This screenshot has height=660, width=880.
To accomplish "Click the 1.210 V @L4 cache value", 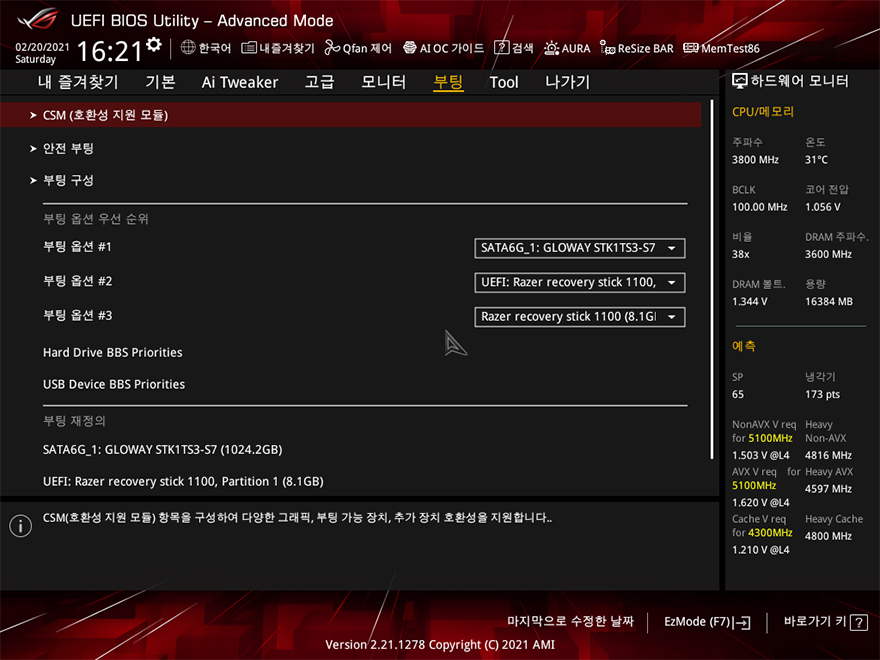I will click(x=760, y=550).
